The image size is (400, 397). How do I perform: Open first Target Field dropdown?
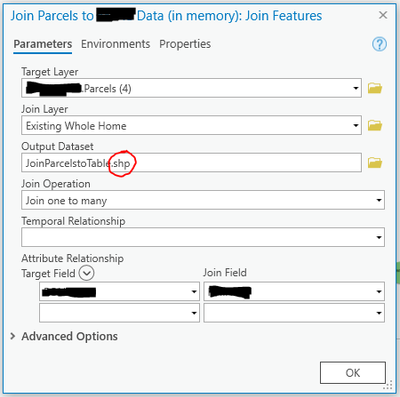119,292
